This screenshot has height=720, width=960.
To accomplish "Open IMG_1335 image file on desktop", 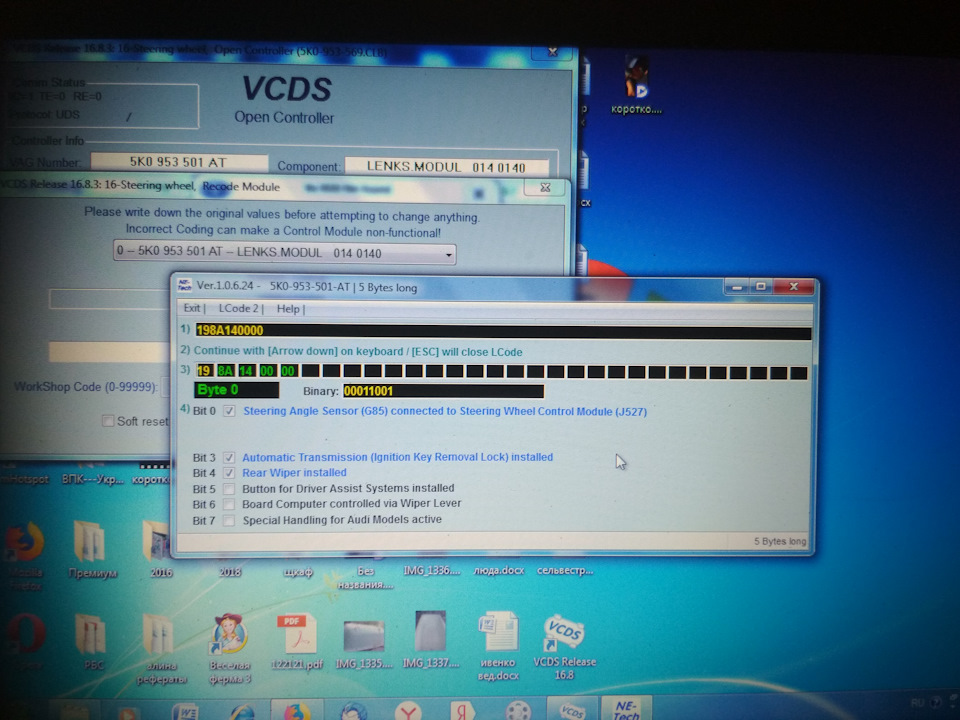I will [364, 644].
